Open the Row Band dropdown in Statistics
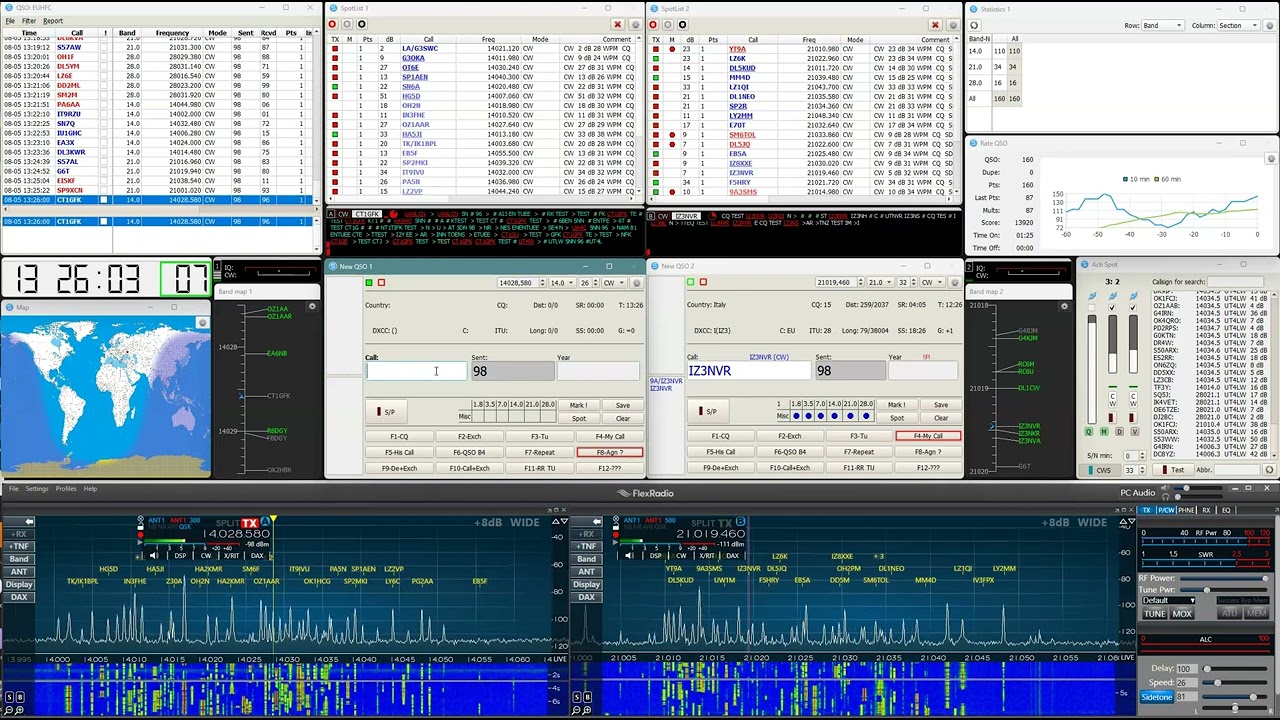This screenshot has height=720, width=1280. coord(1163,26)
